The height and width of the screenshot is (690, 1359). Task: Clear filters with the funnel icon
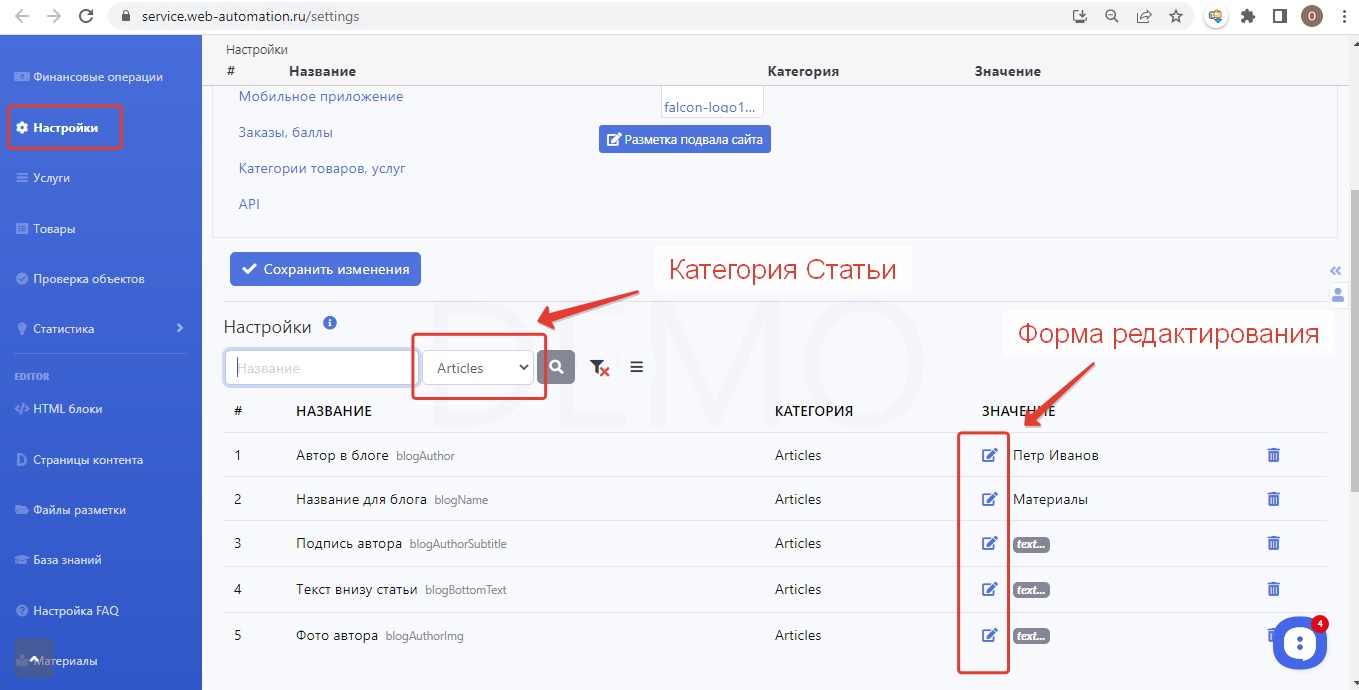pos(599,368)
